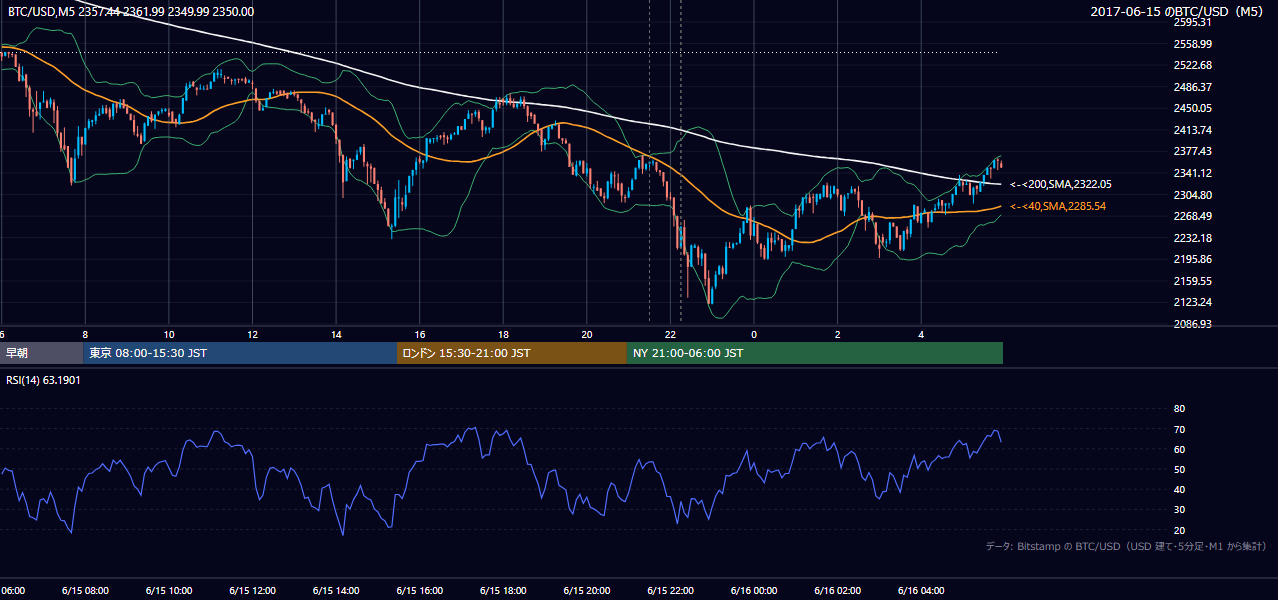Select RSI scale value 30
The image size is (1278, 600).
click(x=1179, y=510)
